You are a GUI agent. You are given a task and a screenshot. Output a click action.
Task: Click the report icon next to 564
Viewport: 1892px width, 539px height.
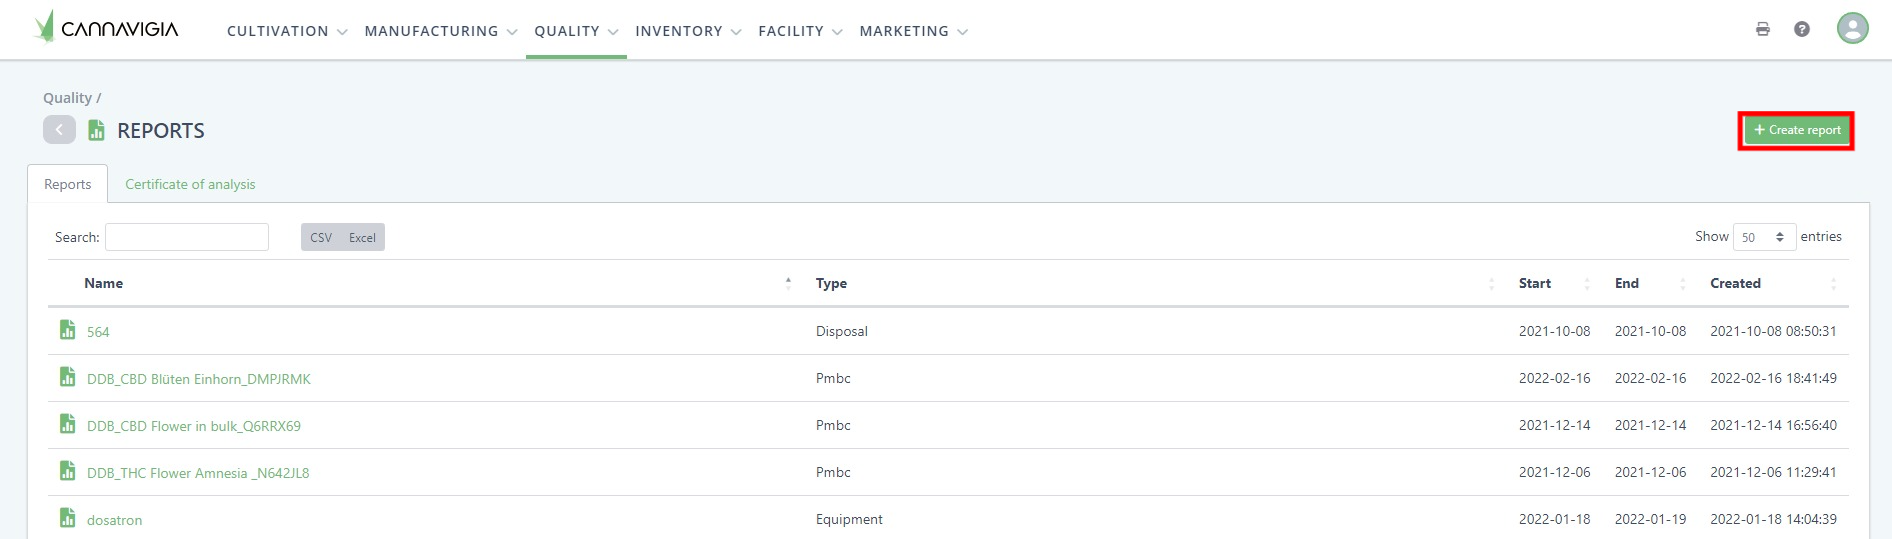67,330
